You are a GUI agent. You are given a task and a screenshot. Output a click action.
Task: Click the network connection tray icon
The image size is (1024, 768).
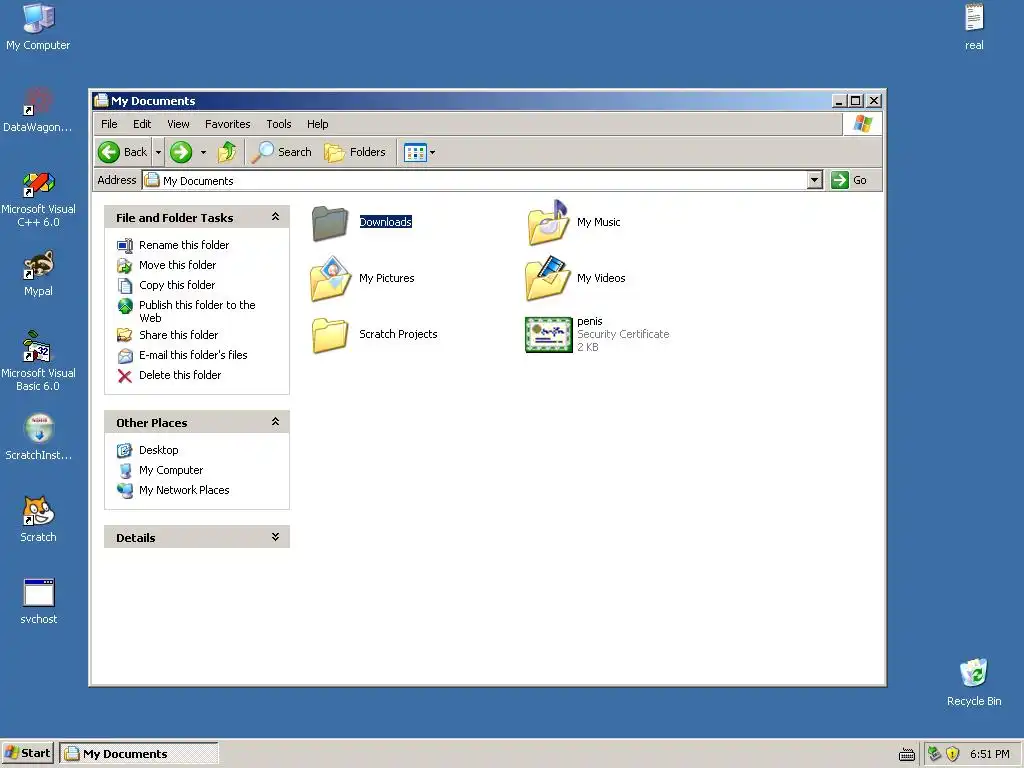point(935,754)
